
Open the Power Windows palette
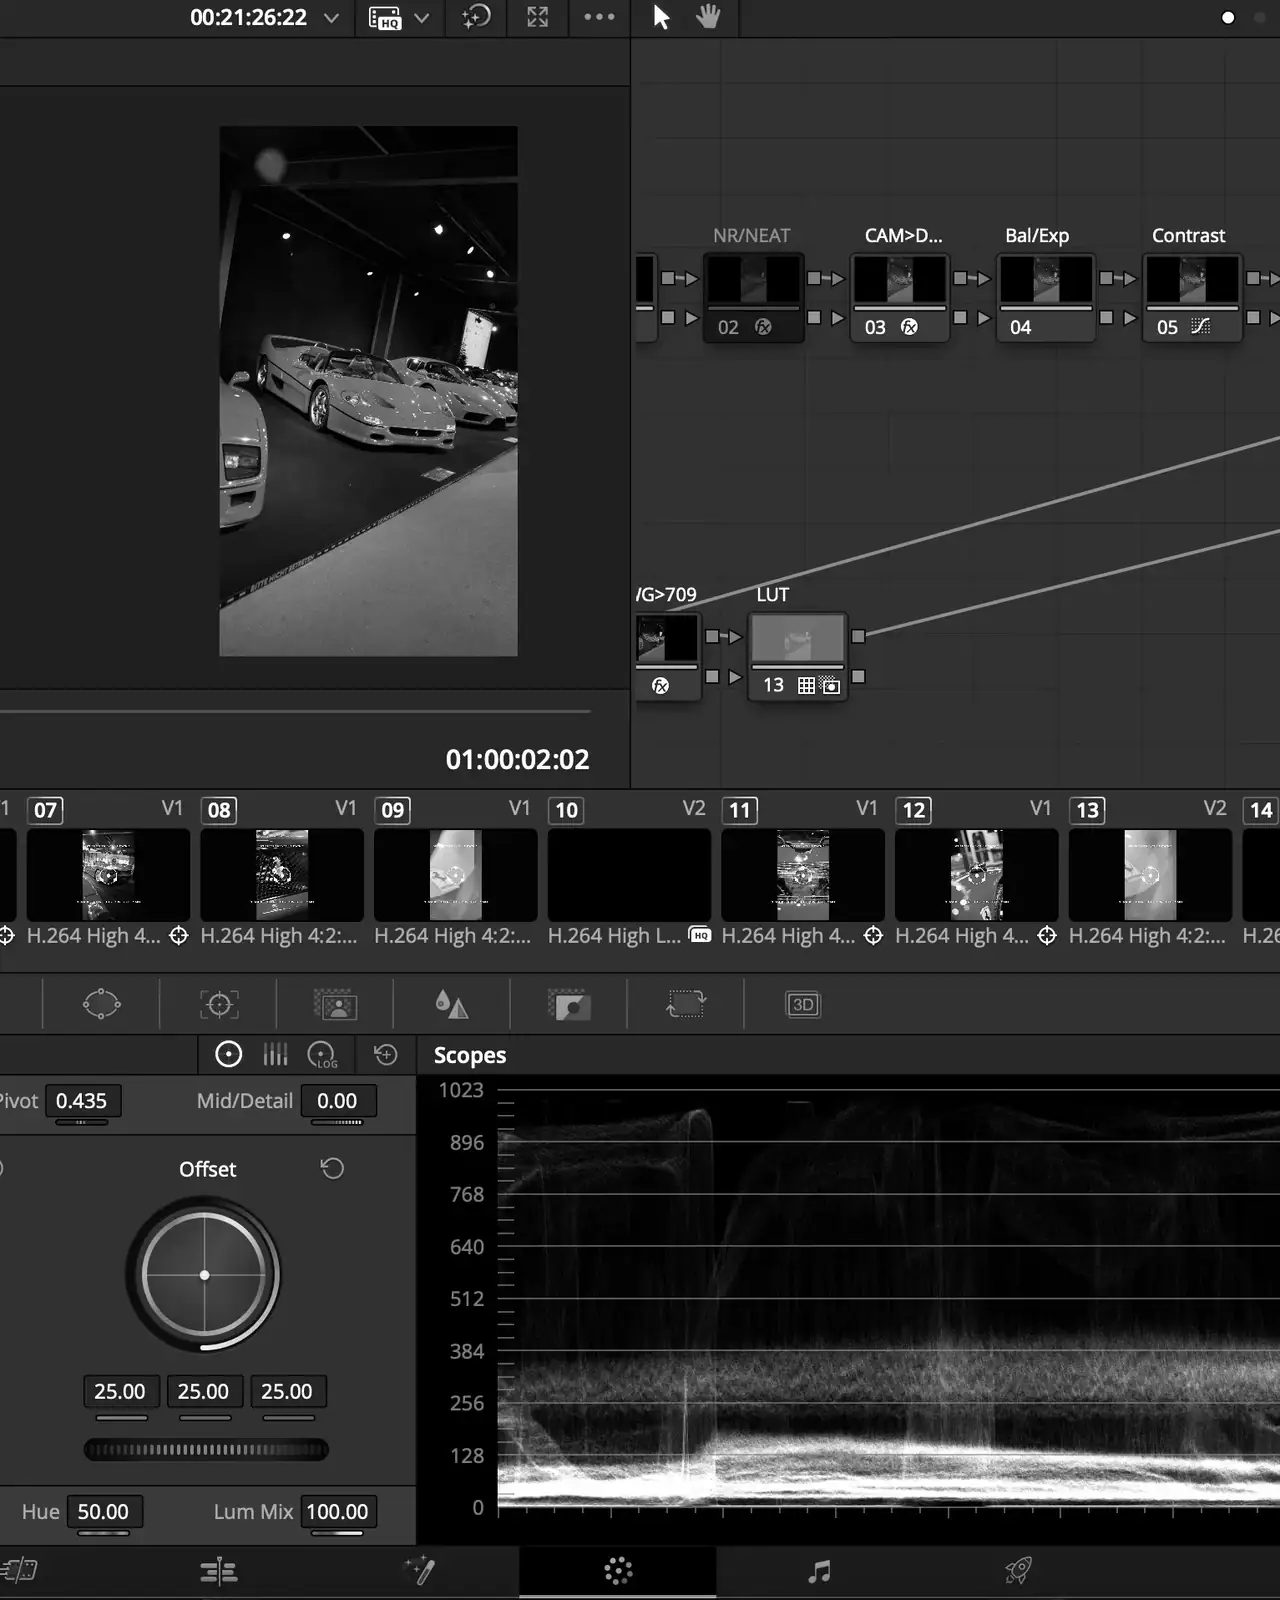coord(101,1004)
